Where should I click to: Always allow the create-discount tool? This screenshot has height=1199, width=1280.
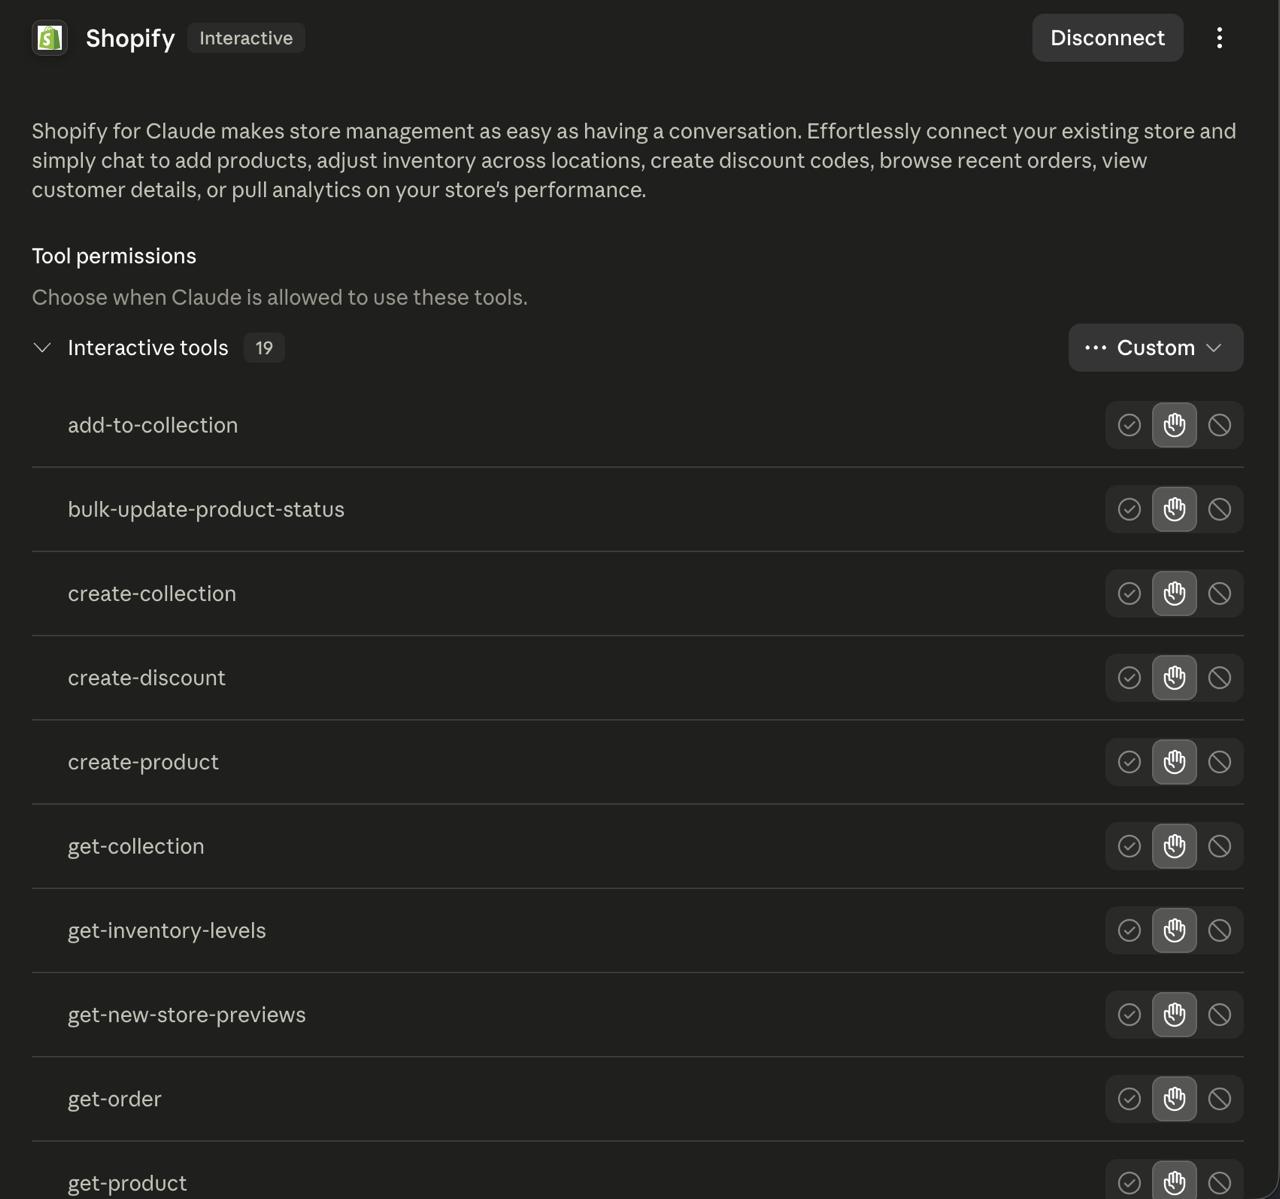pyautogui.click(x=1129, y=677)
